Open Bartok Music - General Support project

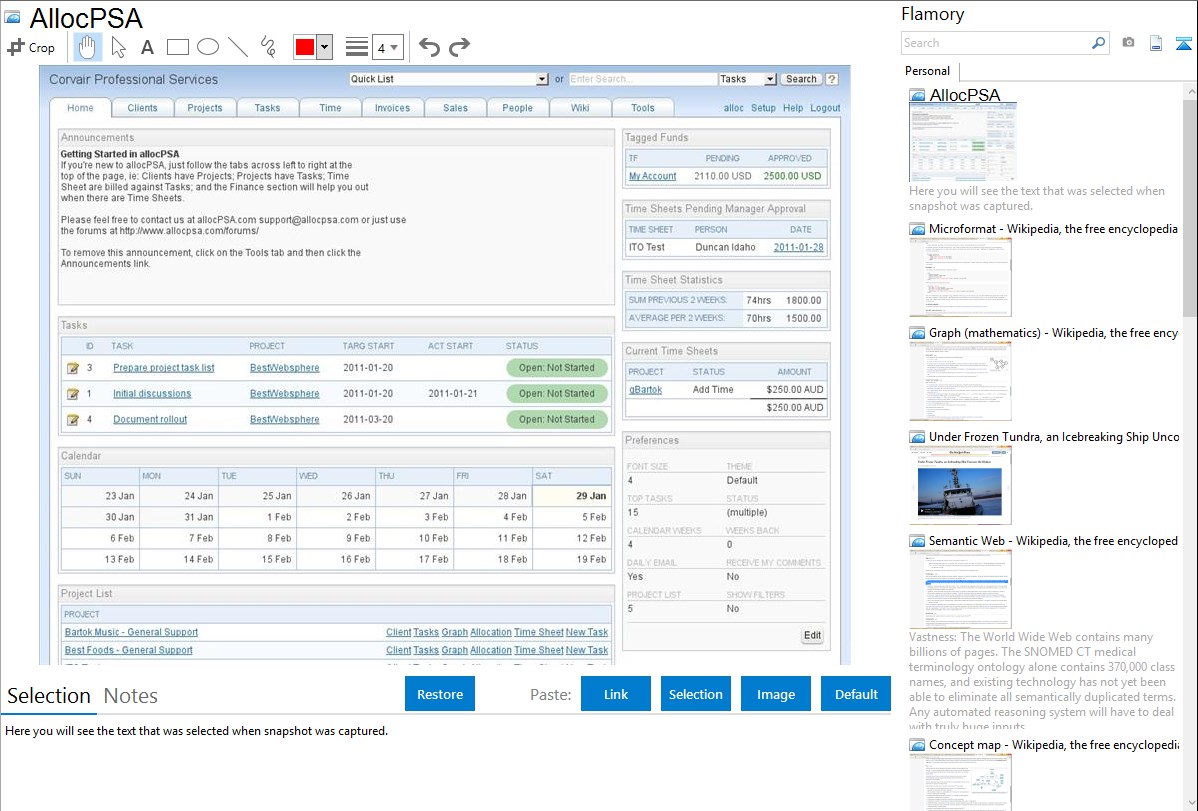coord(131,632)
